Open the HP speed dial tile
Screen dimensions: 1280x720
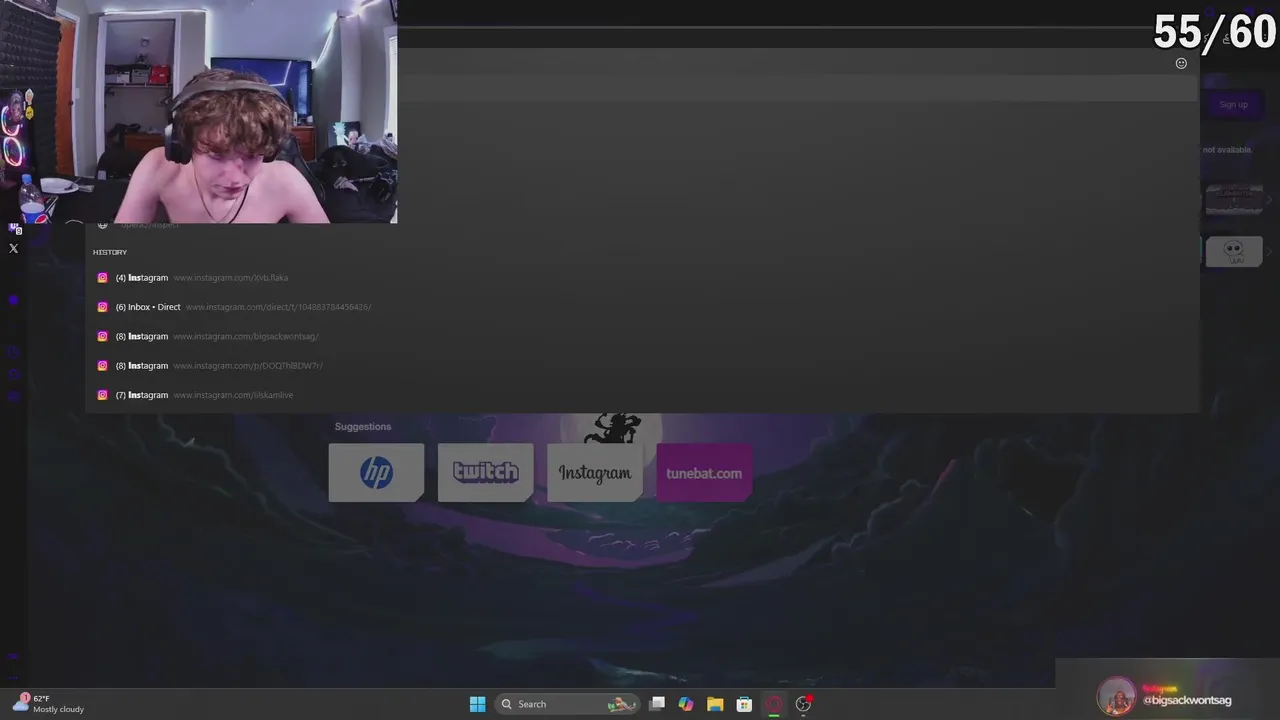click(x=376, y=473)
